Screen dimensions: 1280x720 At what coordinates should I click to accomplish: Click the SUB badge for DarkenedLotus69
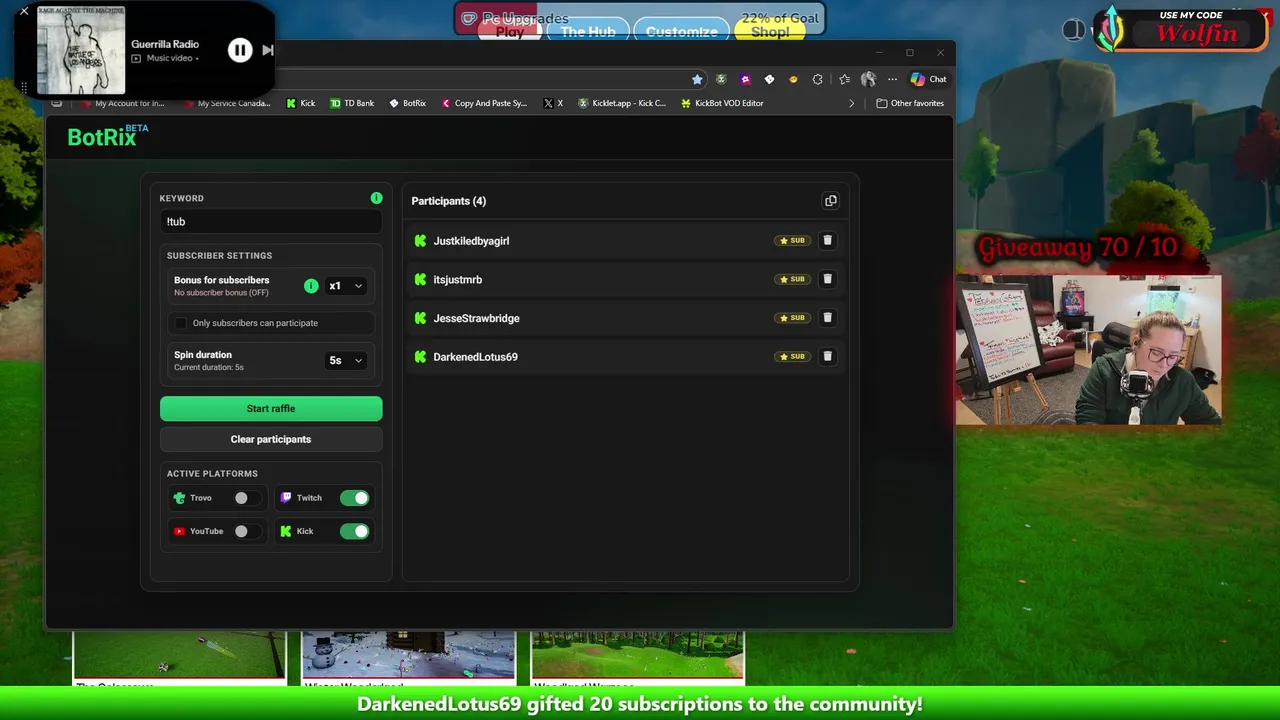pyautogui.click(x=792, y=356)
